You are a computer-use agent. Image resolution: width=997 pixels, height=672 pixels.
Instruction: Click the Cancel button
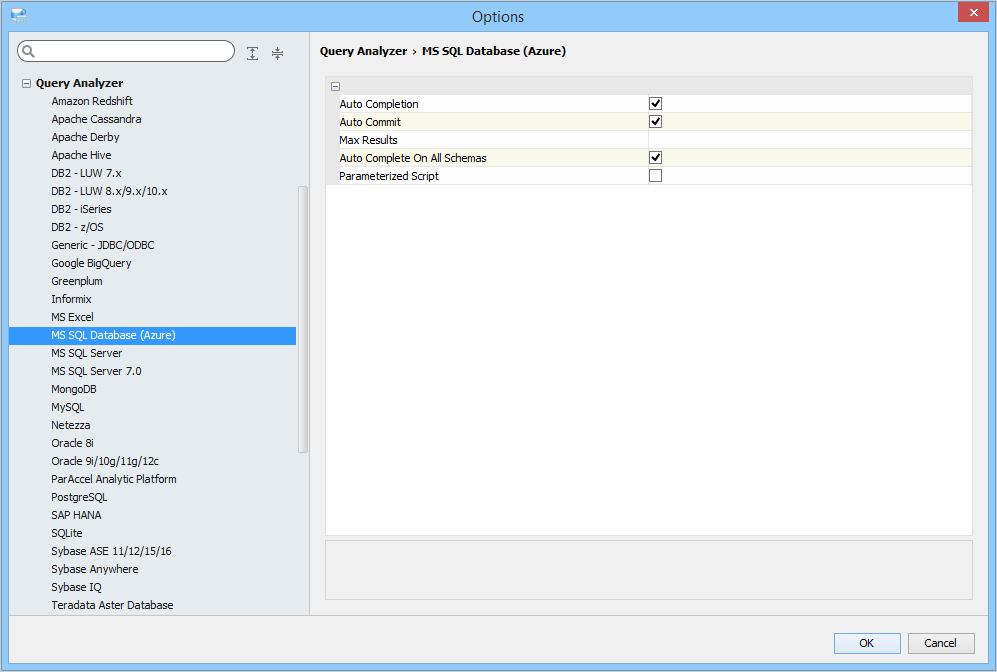tap(940, 643)
